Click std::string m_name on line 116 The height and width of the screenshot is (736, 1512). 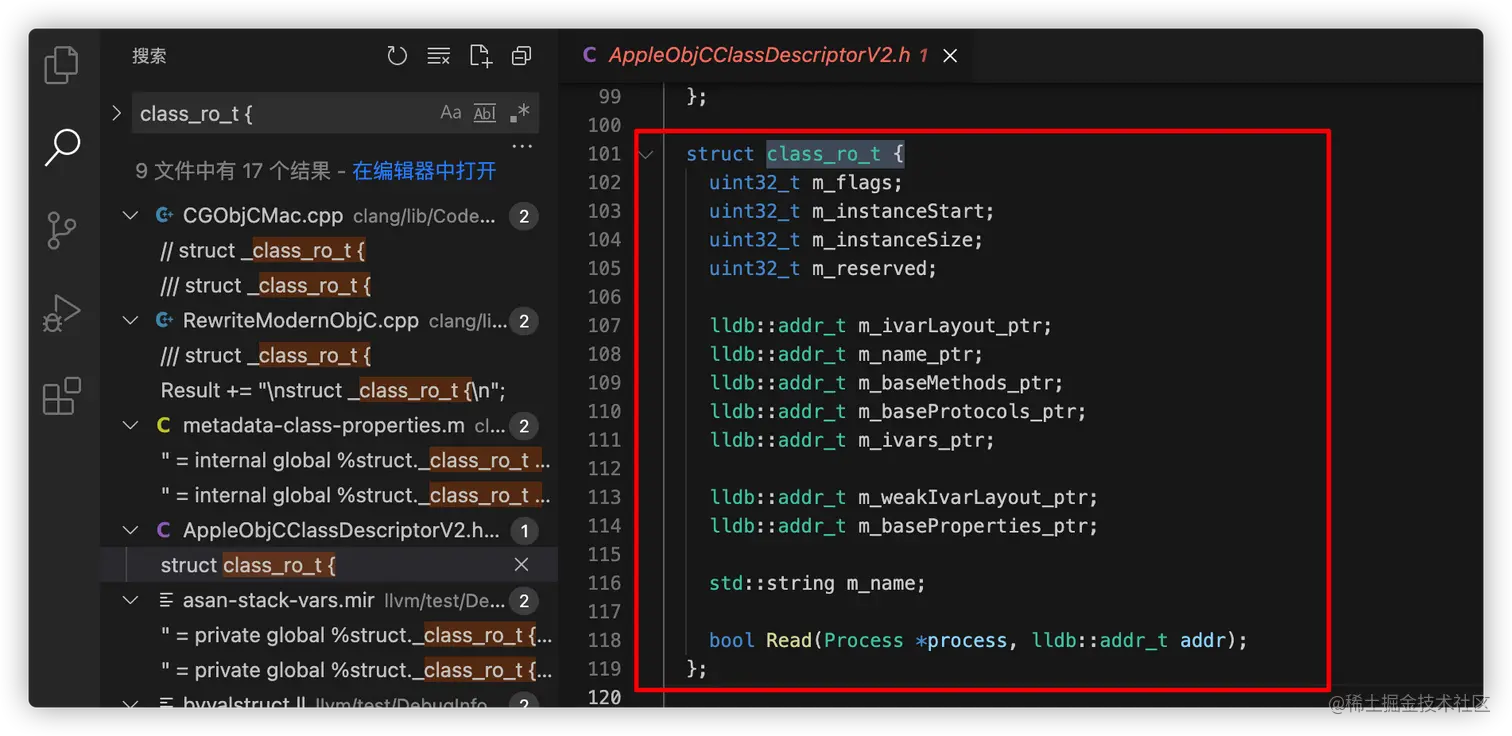pyautogui.click(x=817, y=583)
